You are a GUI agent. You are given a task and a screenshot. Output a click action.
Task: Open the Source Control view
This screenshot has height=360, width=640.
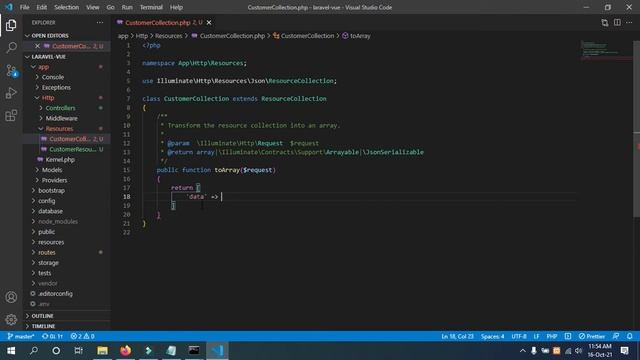tap(11, 71)
